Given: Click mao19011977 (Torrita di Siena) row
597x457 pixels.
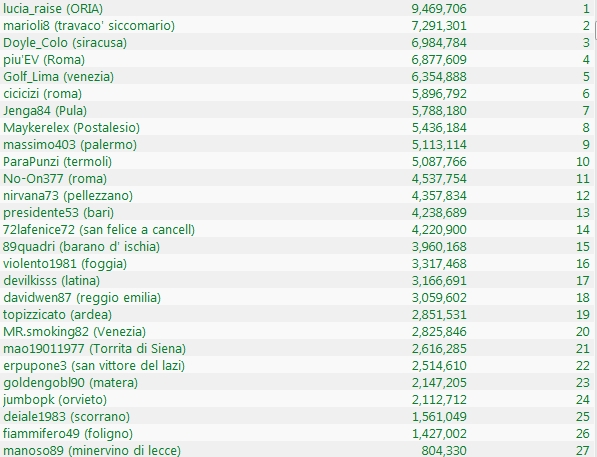Looking at the screenshot, I should 297,348.
